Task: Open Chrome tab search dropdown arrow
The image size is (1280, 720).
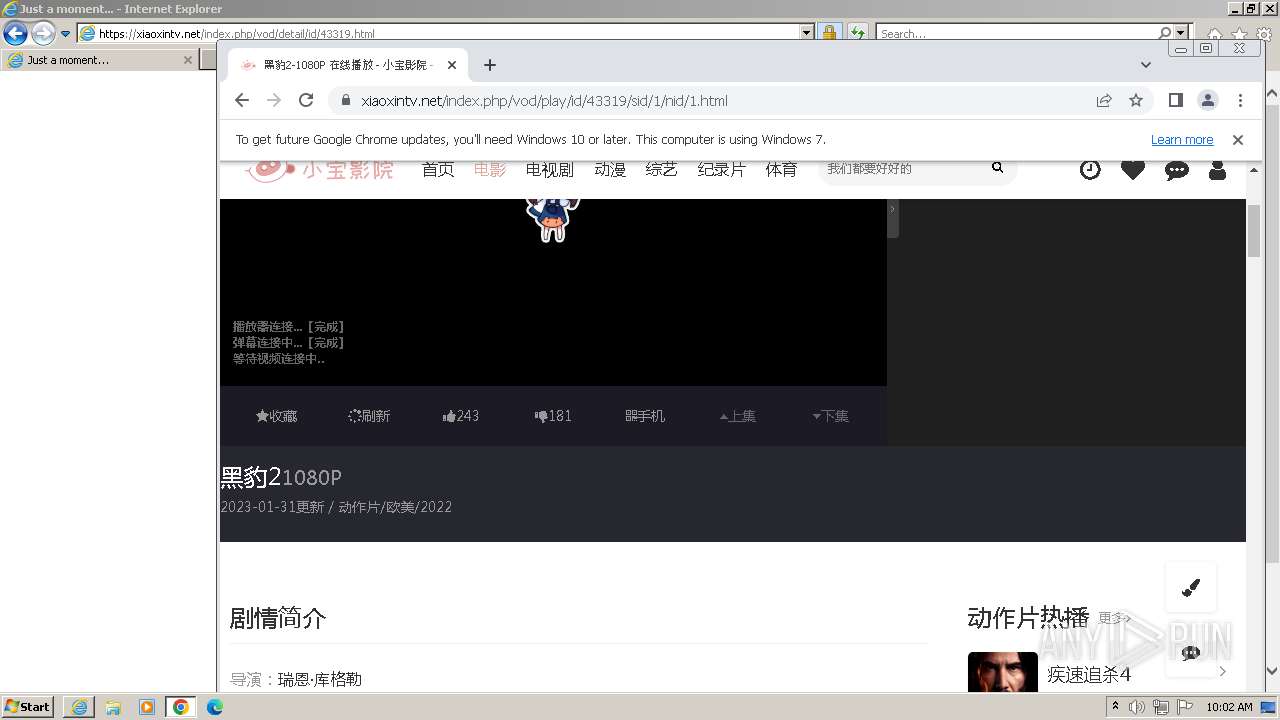Action: click(1146, 65)
